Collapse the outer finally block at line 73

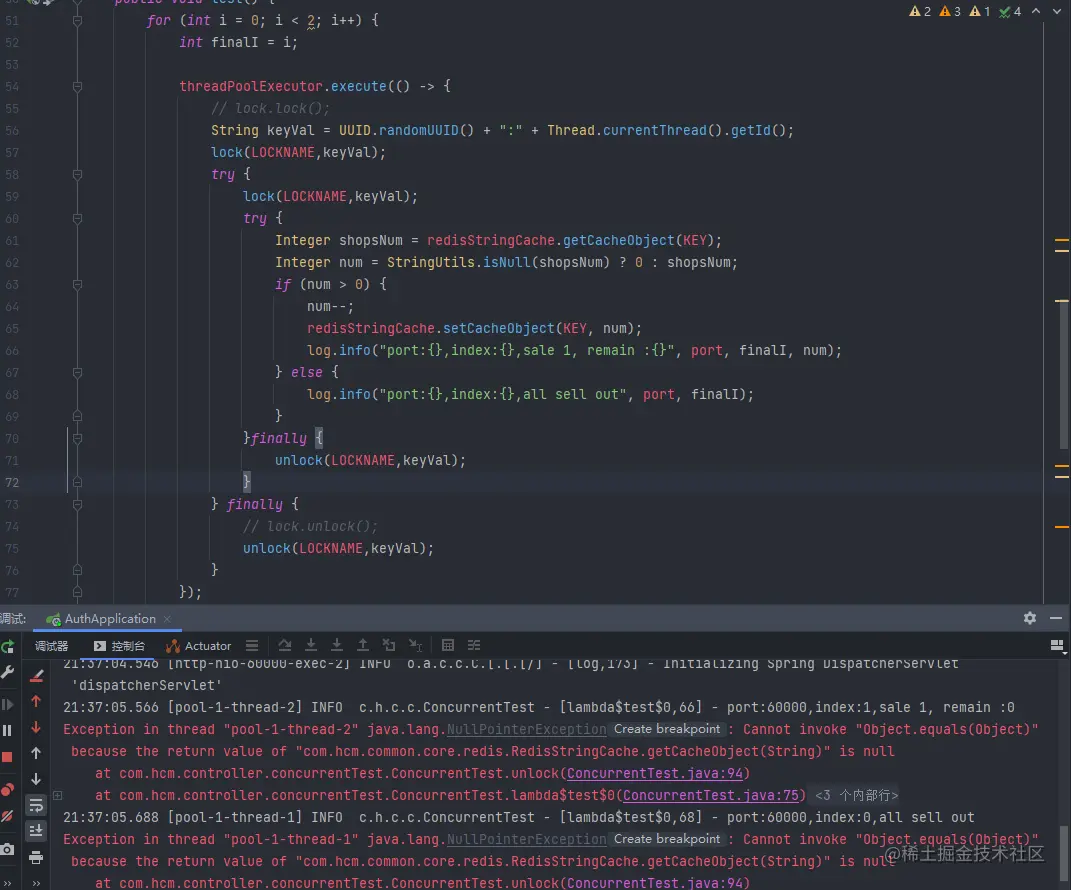tap(77, 505)
